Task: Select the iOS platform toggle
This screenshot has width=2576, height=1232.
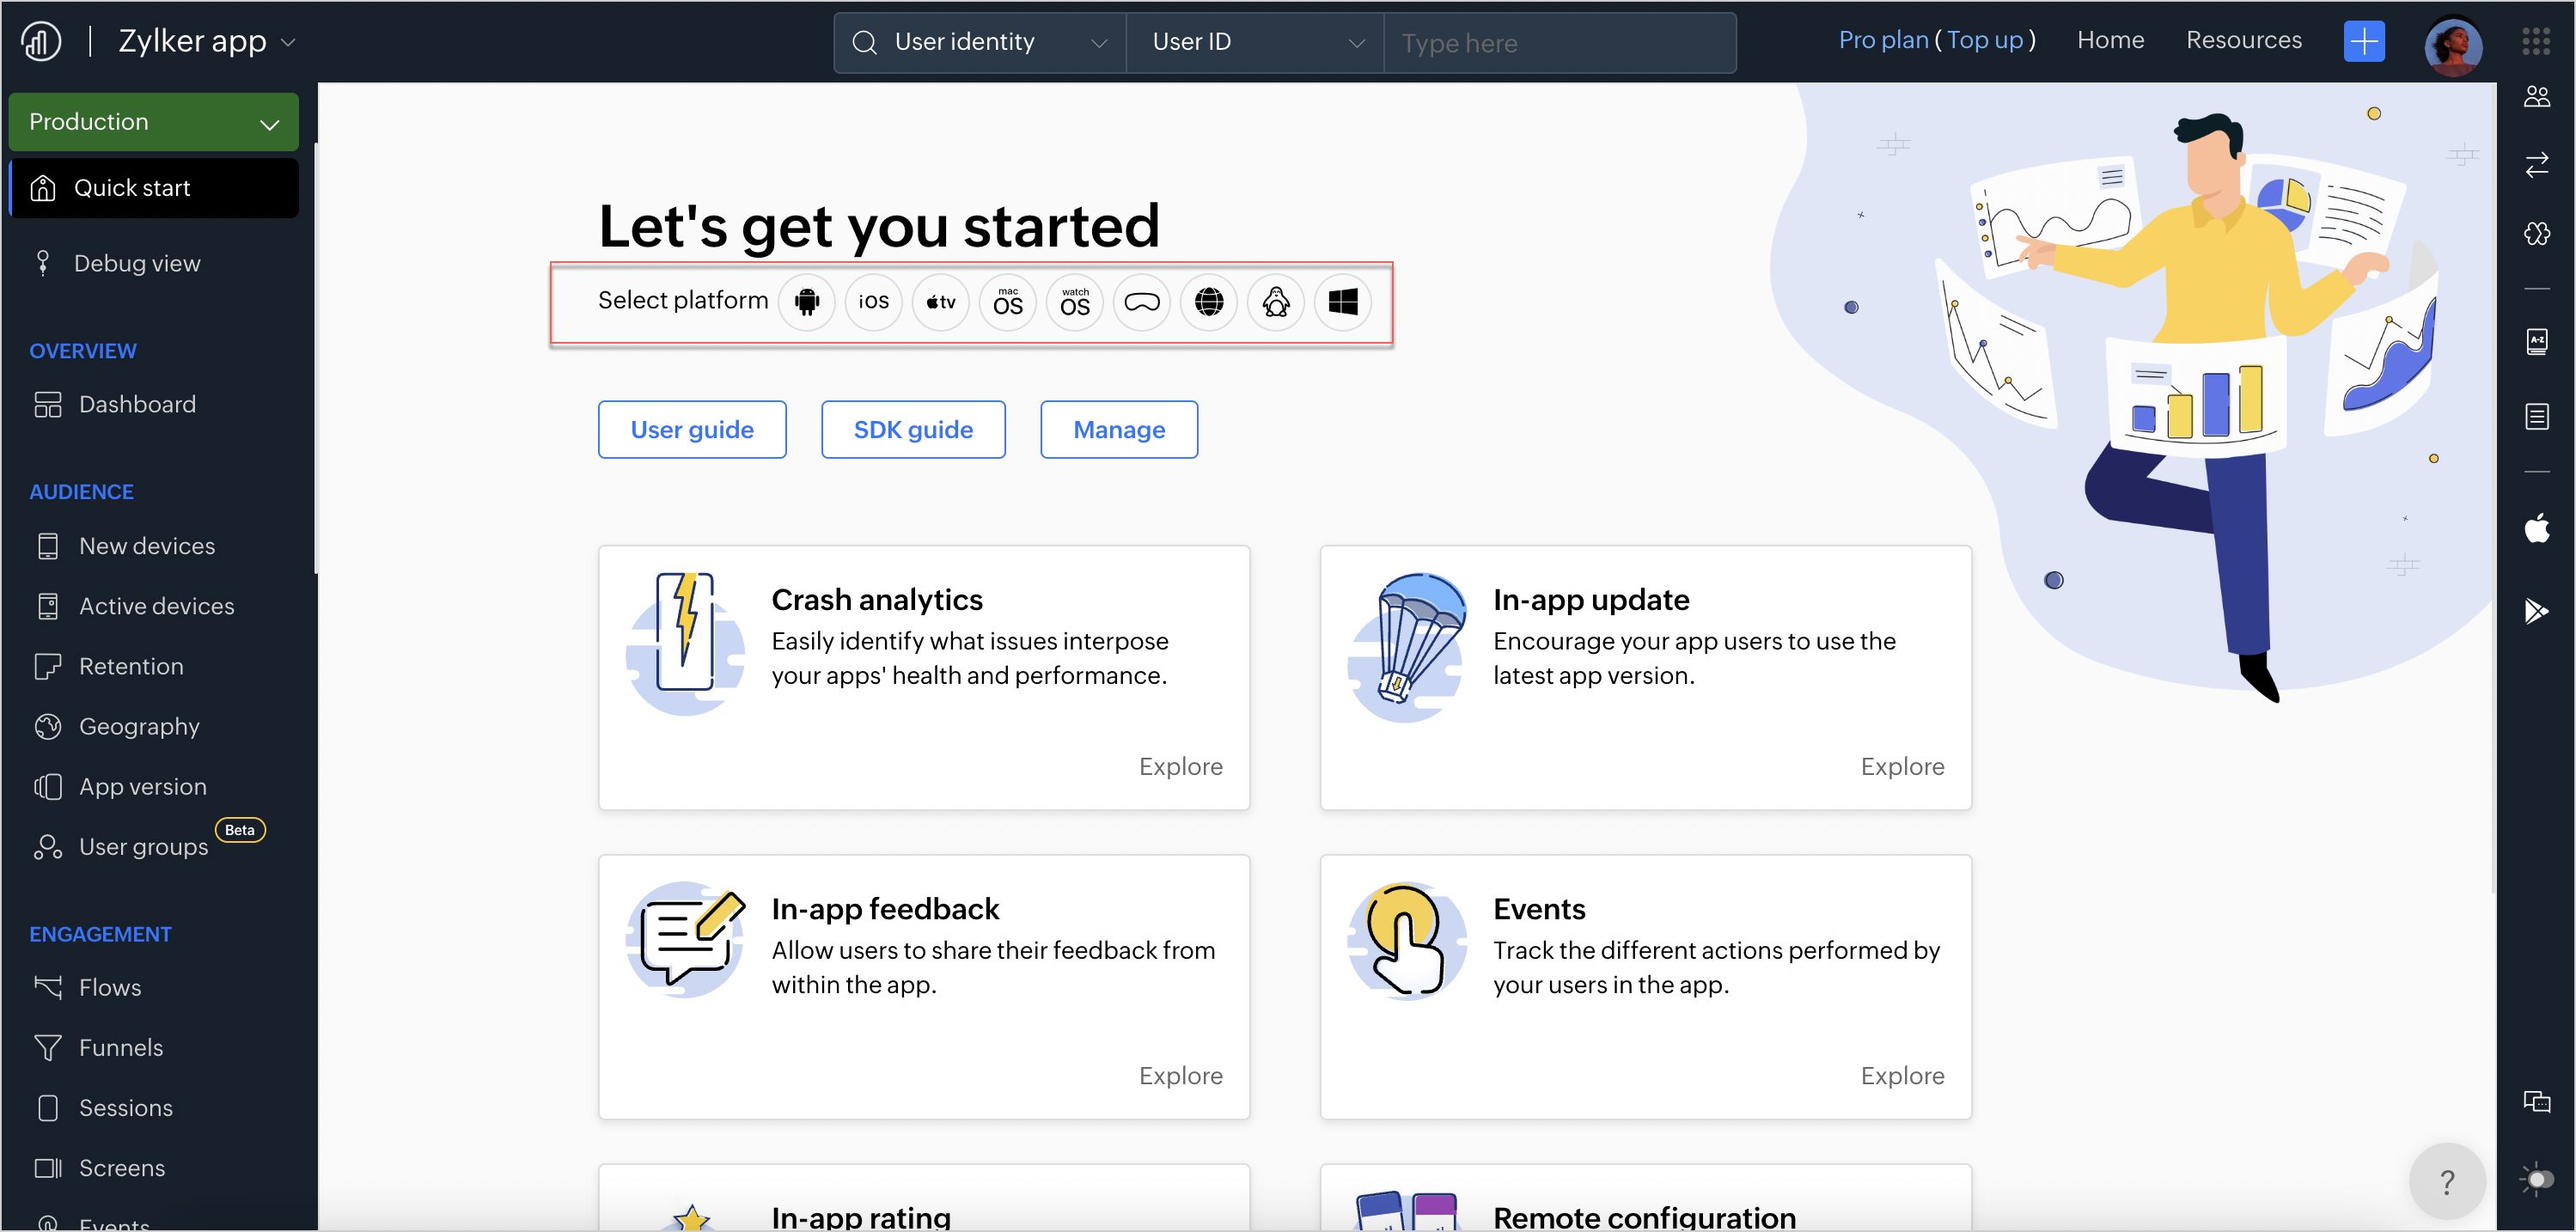Action: click(873, 302)
